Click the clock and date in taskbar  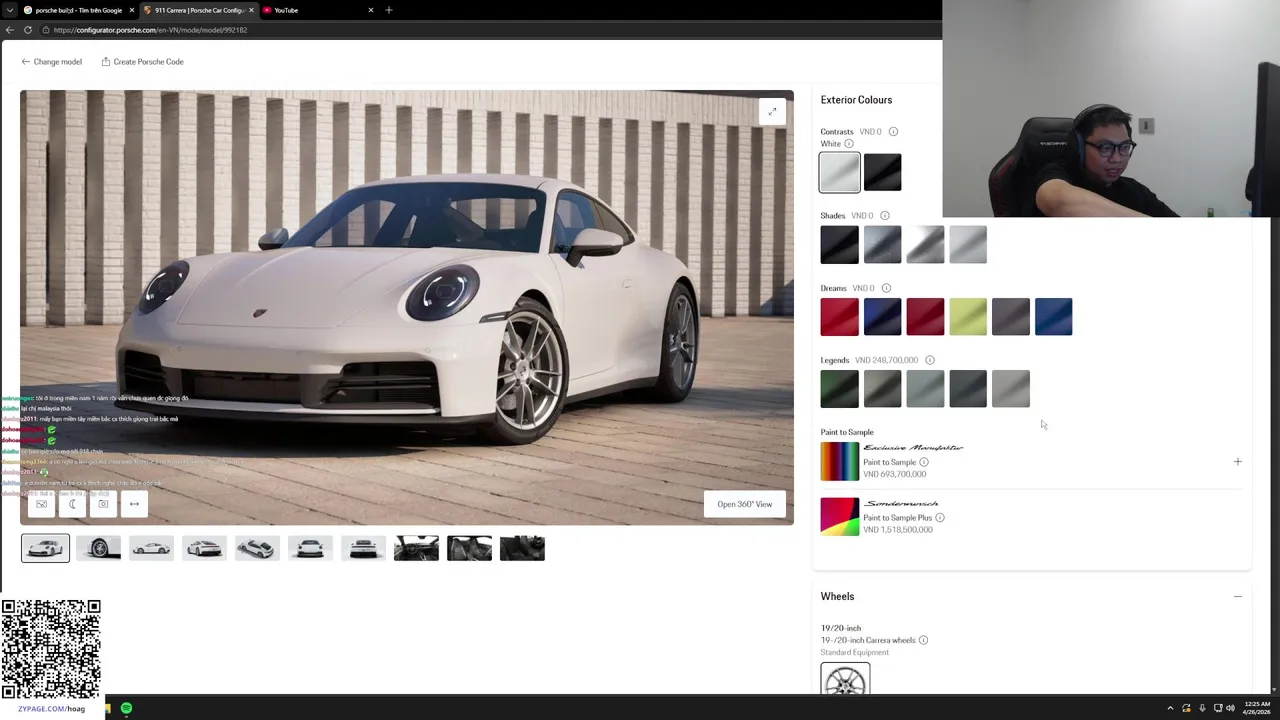(x=1257, y=708)
